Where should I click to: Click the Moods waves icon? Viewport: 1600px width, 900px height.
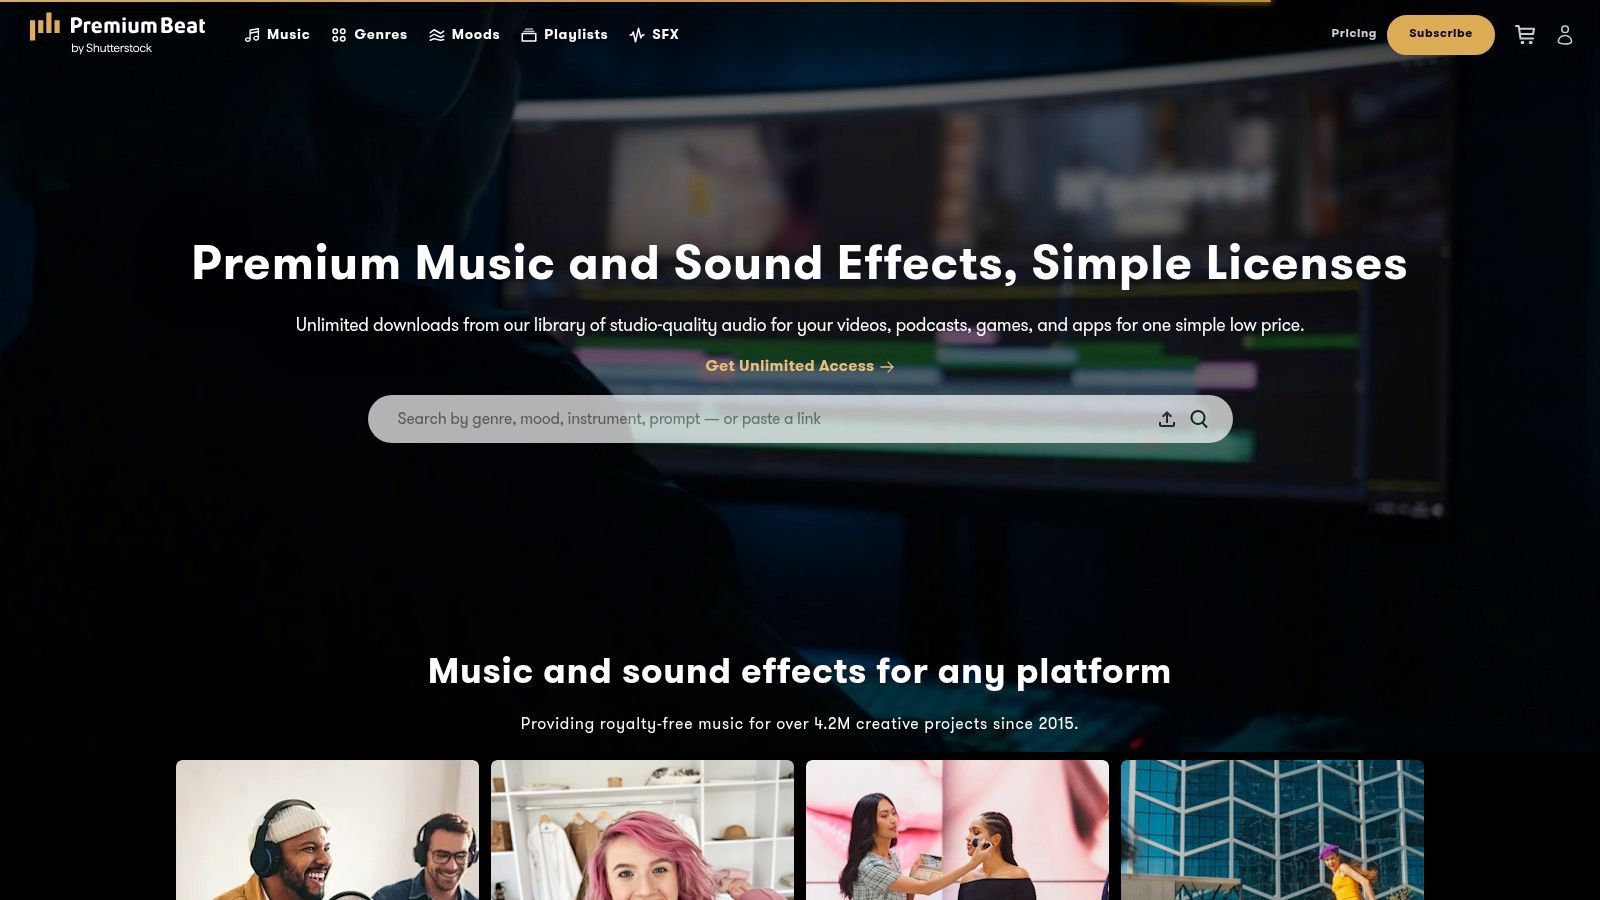436,34
